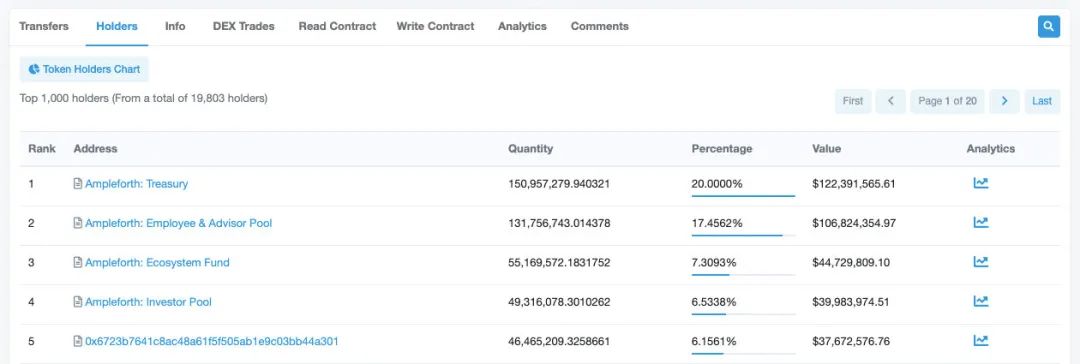The image size is (1080, 364).
Task: Open analytics chart icon for Ecosystem Fund row
Action: point(980,262)
